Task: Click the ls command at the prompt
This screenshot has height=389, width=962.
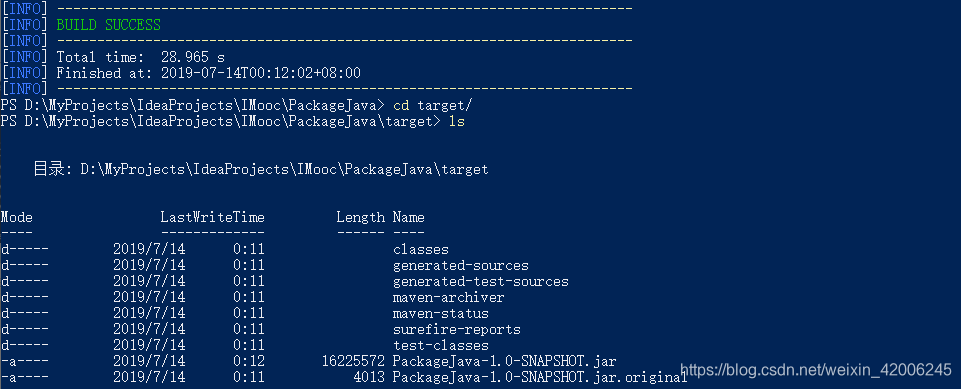Action: pos(456,121)
